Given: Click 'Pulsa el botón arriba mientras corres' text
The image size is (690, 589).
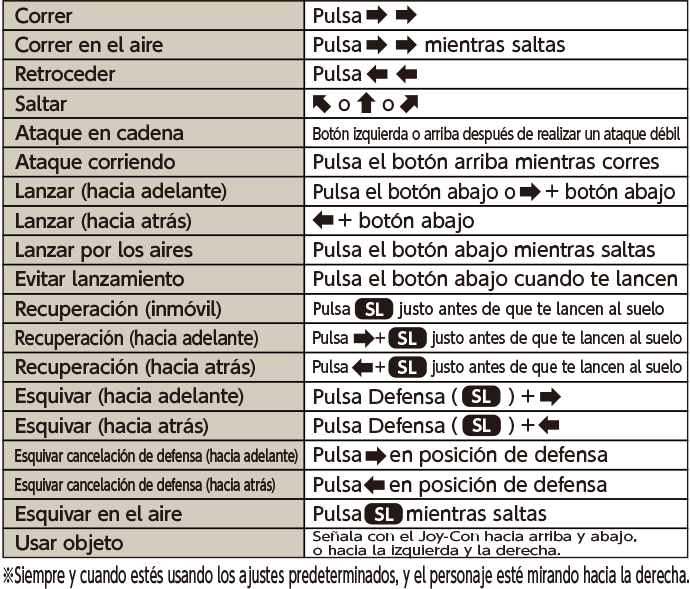Looking at the screenshot, I should (486, 162).
